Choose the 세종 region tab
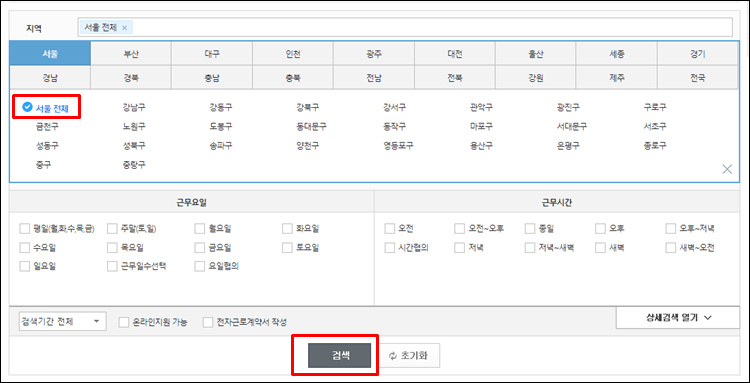The image size is (750, 383). pyautogui.click(x=616, y=54)
